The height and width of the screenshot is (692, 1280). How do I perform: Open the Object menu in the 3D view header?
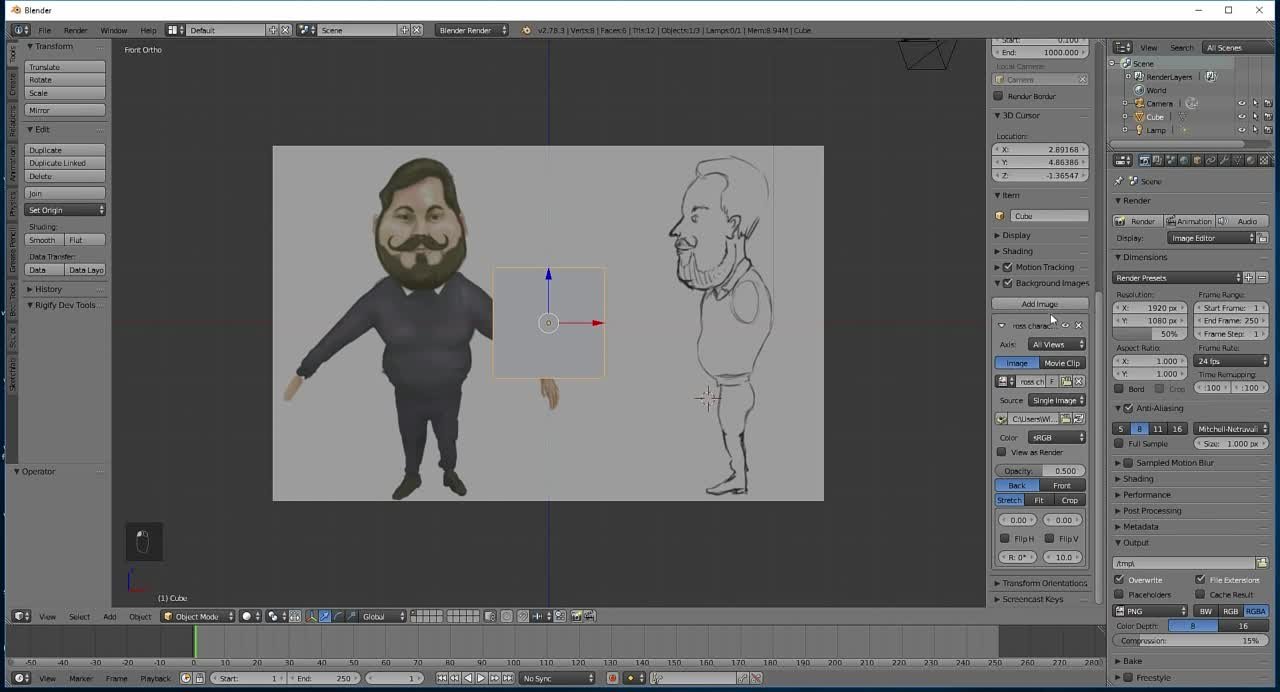(140, 616)
